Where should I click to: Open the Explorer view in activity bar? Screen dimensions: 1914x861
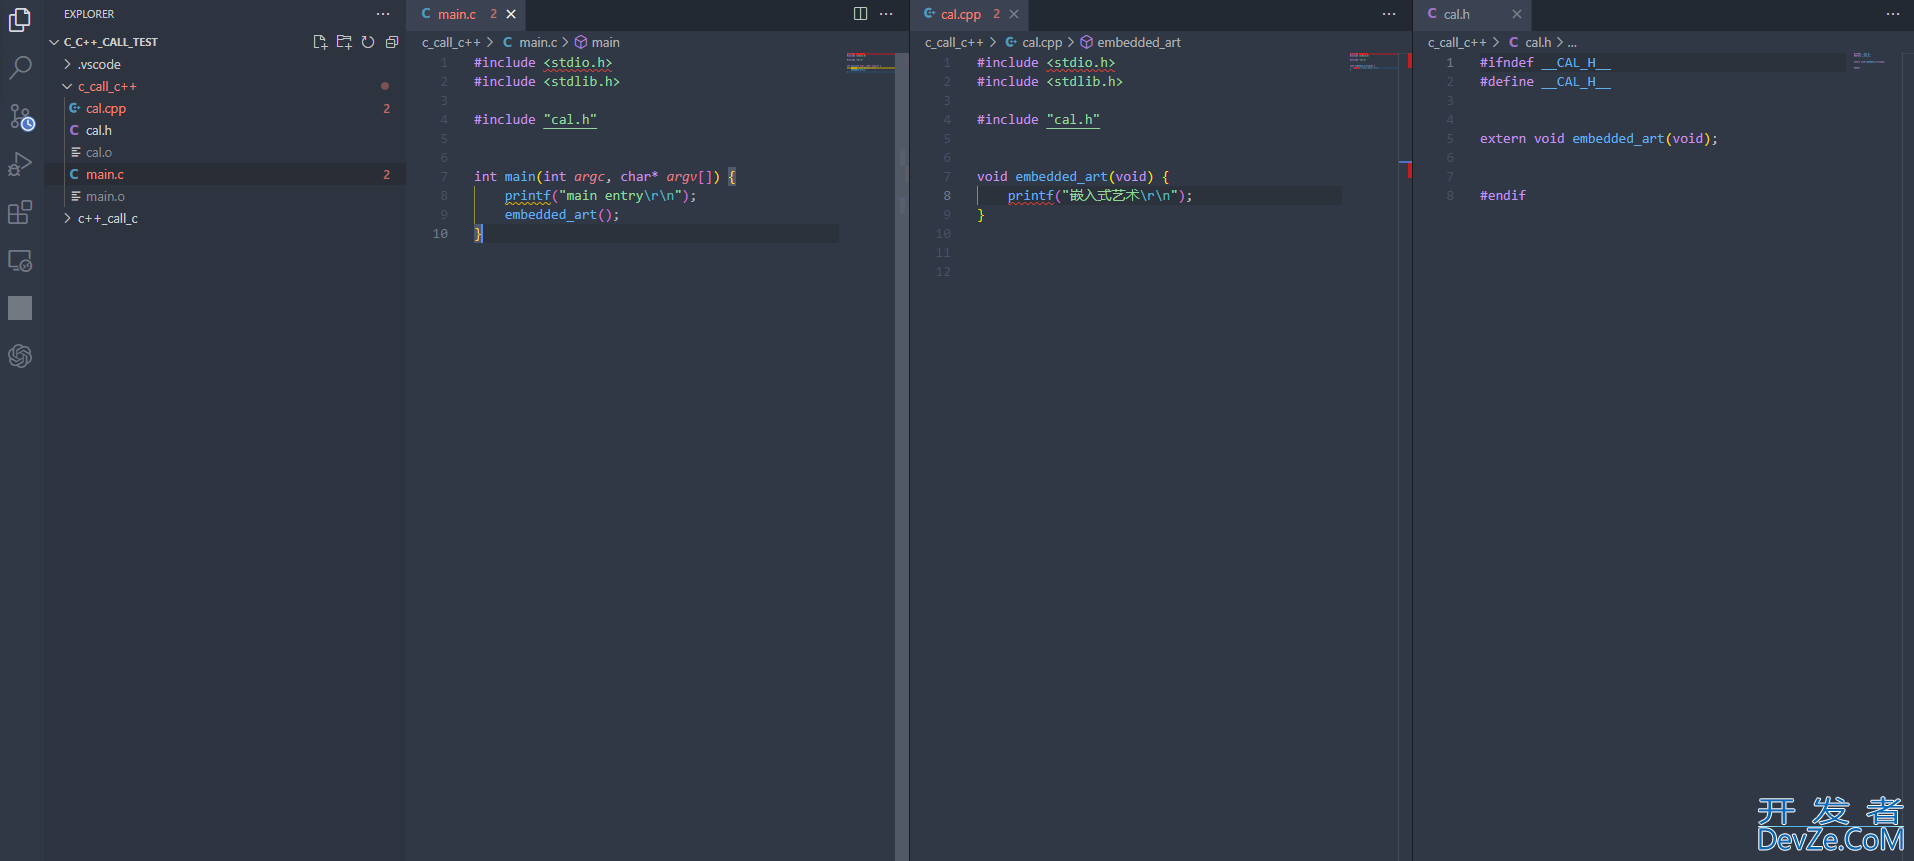(20, 19)
